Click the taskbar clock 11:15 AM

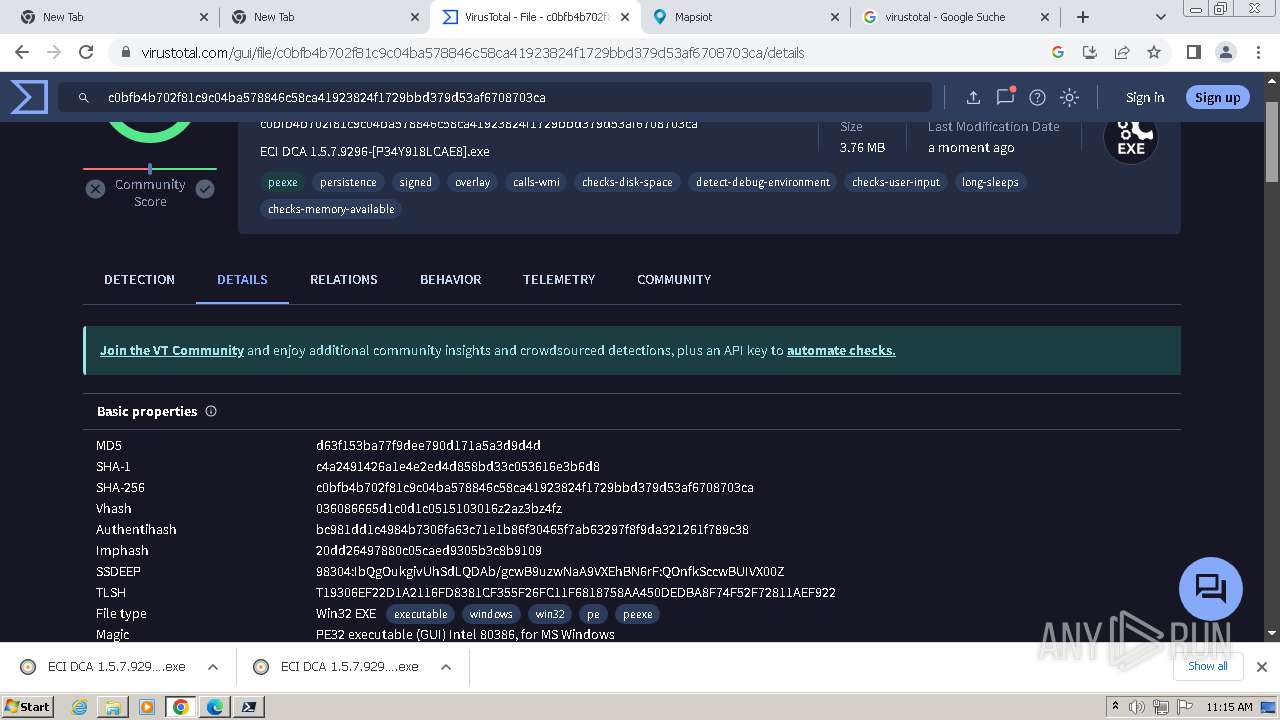coord(1229,707)
